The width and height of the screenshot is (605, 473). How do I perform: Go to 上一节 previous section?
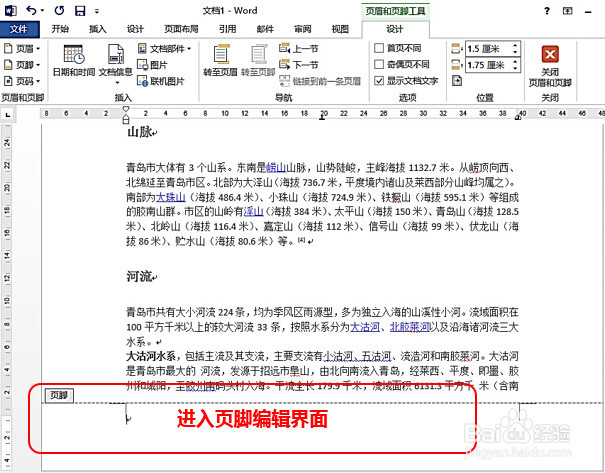(x=299, y=49)
